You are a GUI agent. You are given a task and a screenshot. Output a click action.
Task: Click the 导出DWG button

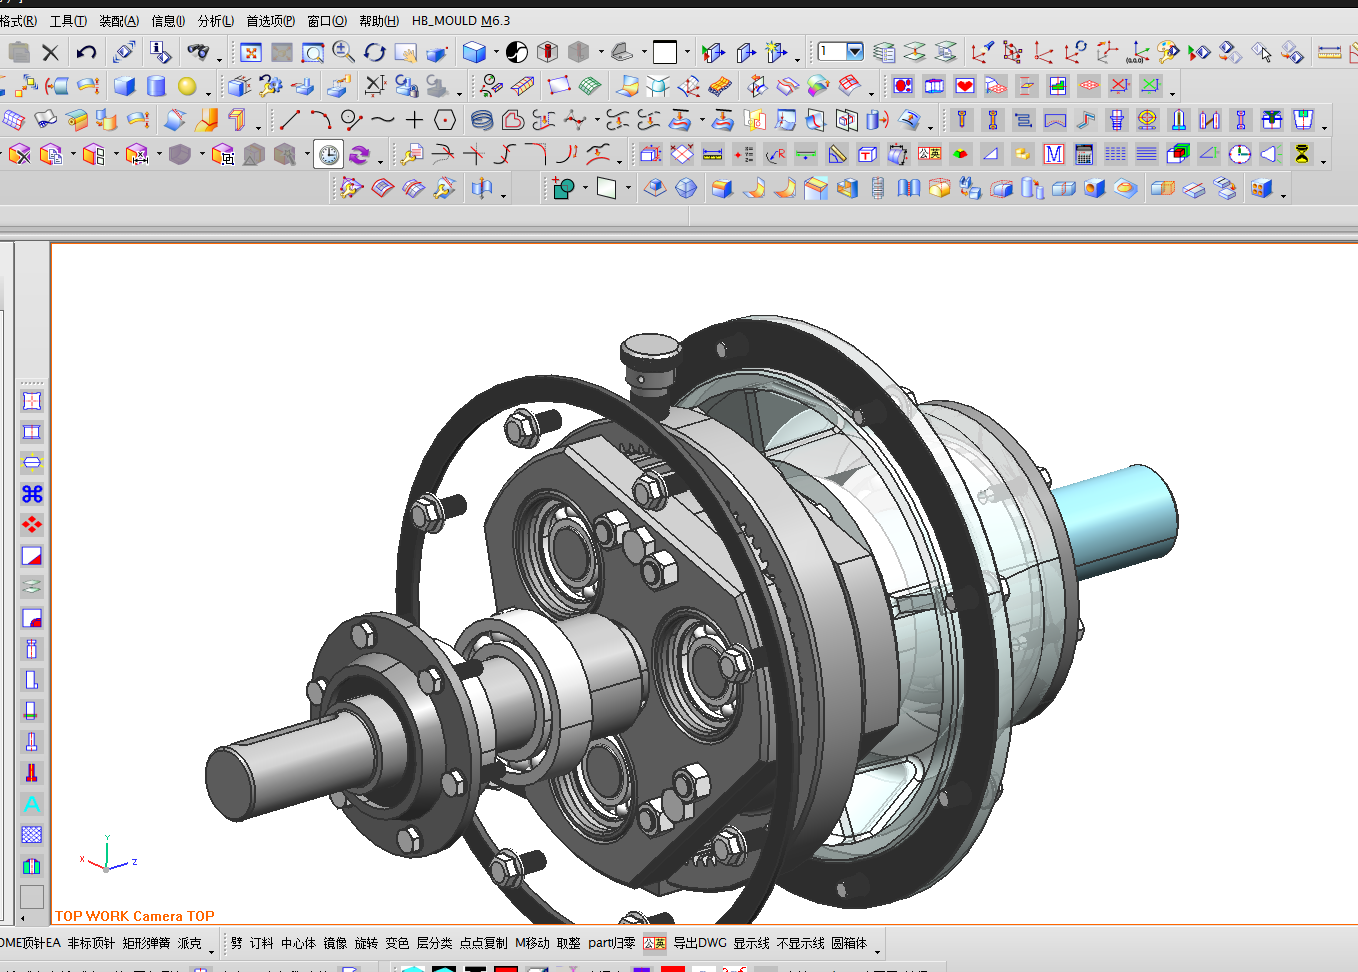click(x=700, y=943)
